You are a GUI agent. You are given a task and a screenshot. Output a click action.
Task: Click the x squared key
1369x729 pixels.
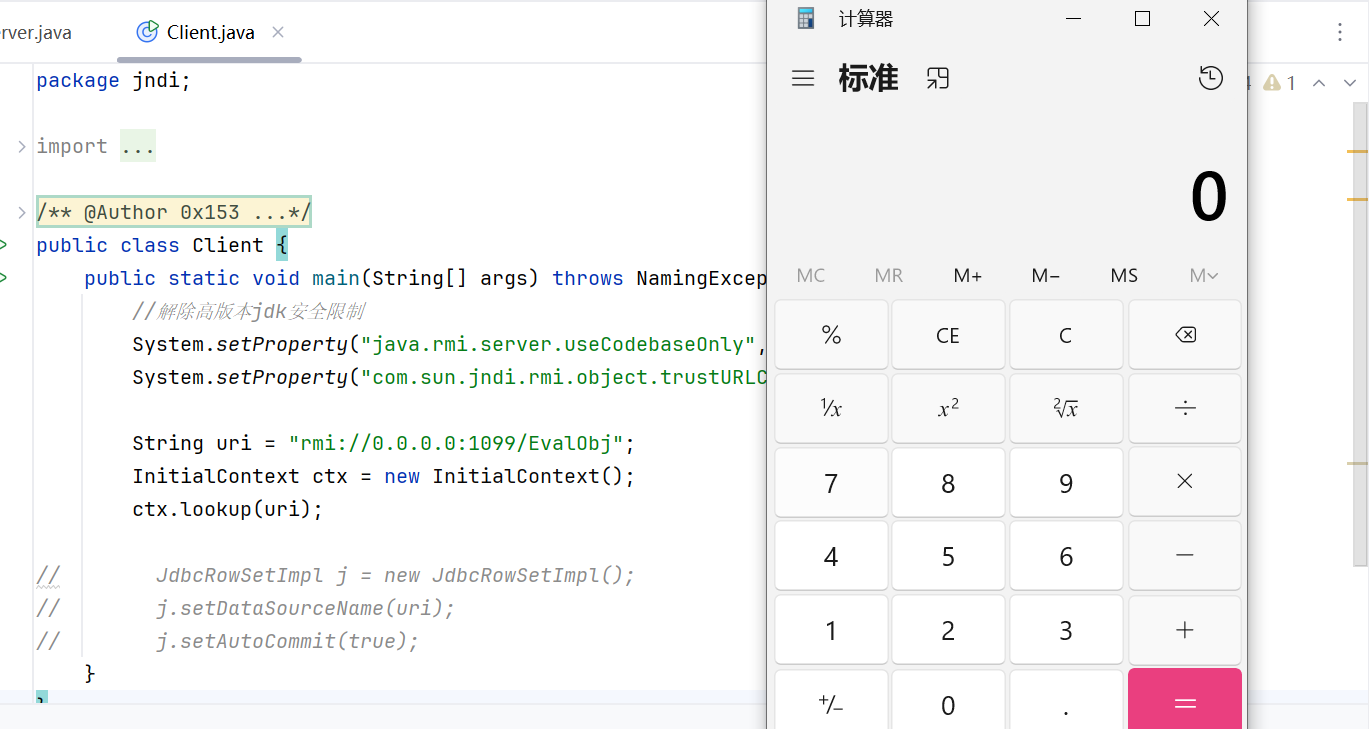948,408
